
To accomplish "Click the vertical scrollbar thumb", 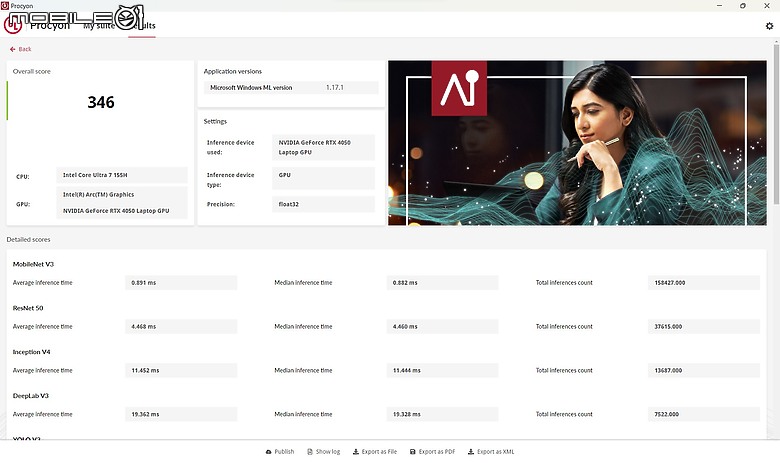I will [776, 124].
